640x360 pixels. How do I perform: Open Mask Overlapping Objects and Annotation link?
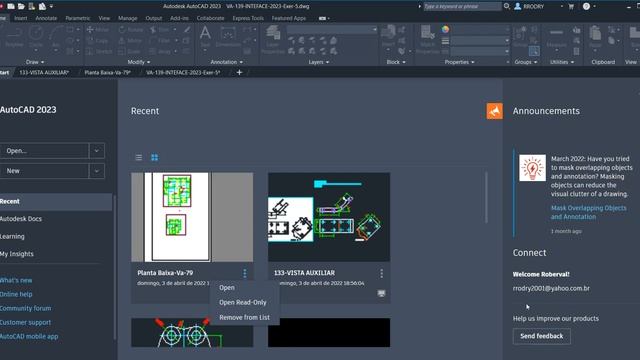588,212
